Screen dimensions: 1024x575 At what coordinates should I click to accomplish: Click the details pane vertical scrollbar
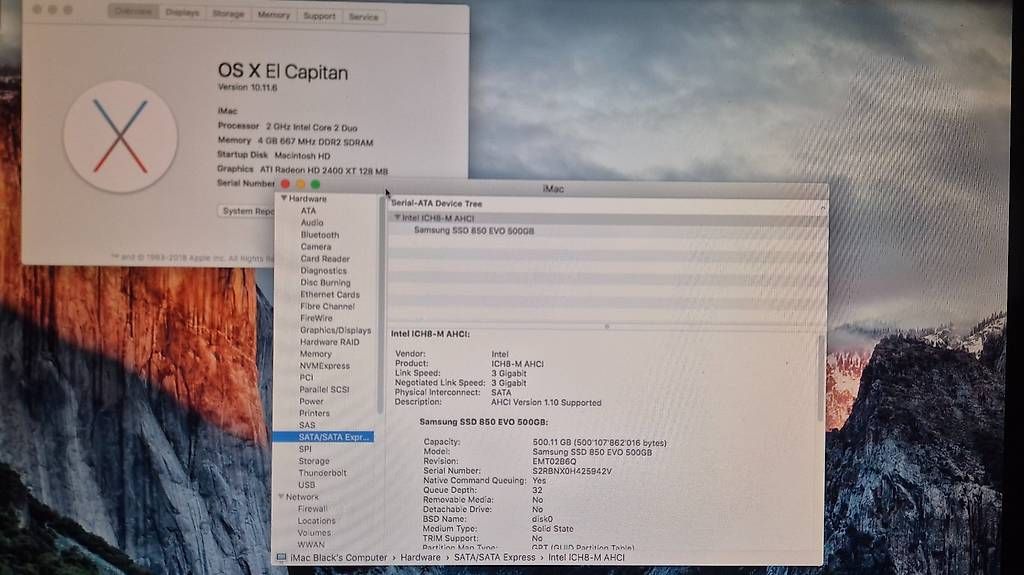point(821,378)
